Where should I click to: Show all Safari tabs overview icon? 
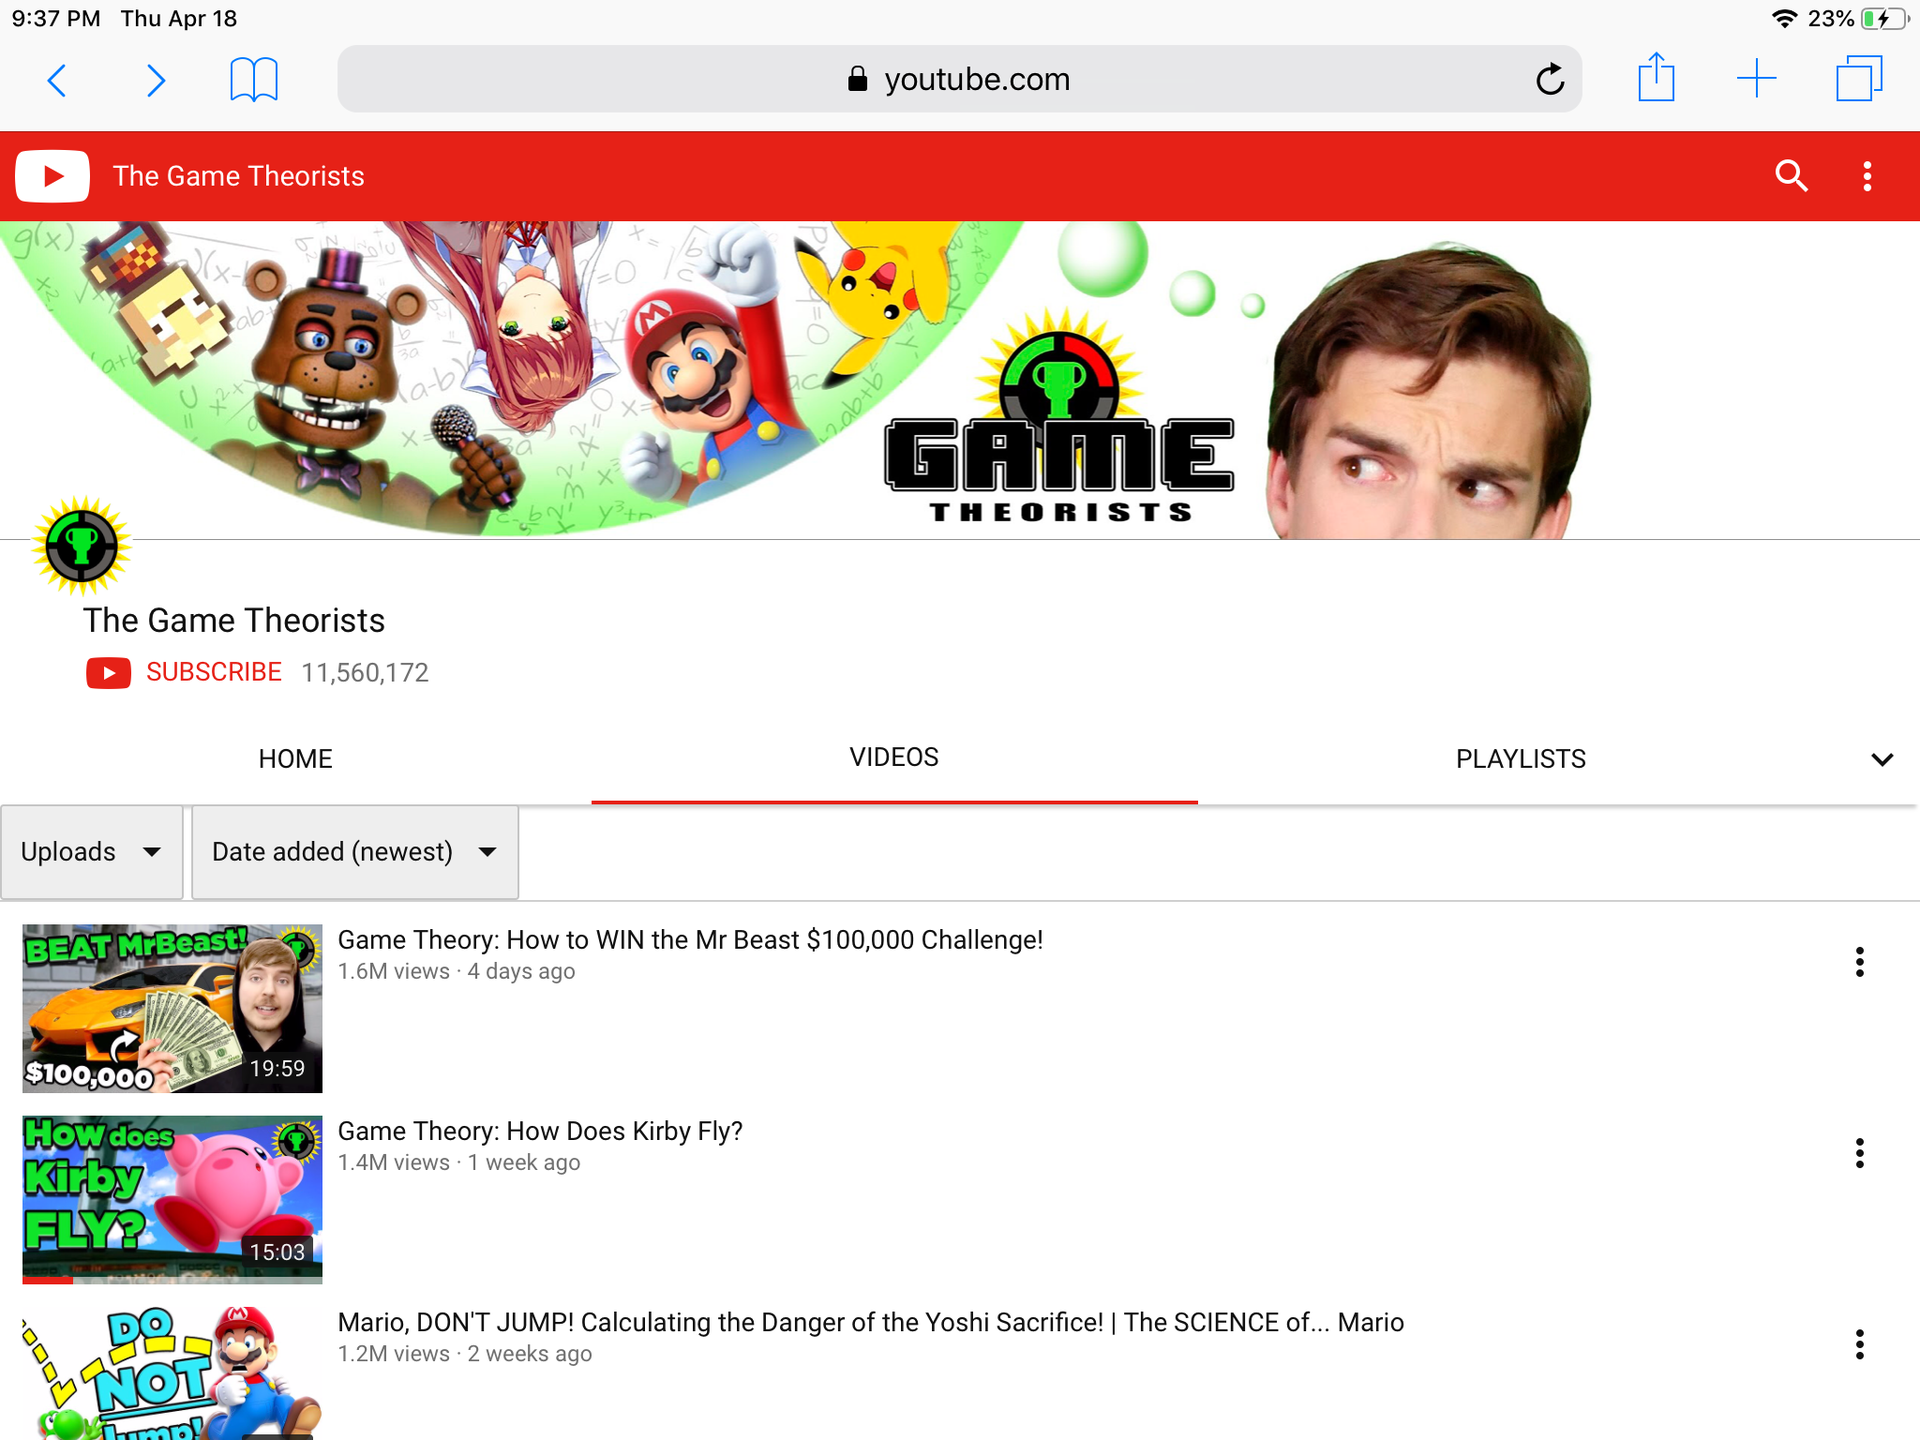1859,78
